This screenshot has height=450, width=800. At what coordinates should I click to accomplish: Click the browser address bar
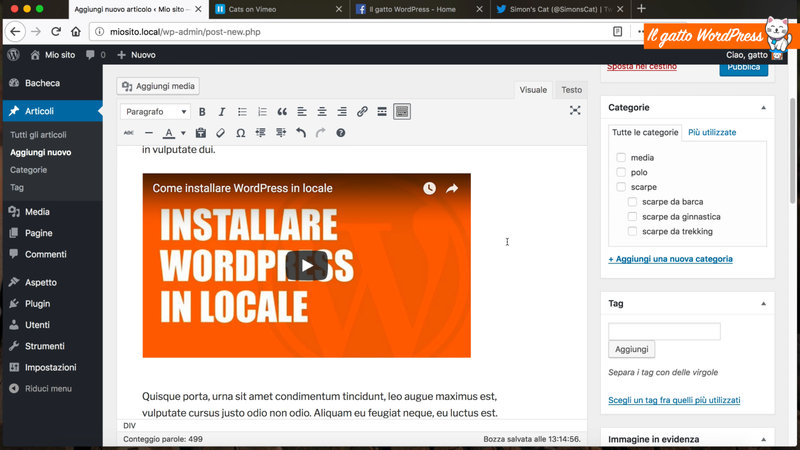352,32
